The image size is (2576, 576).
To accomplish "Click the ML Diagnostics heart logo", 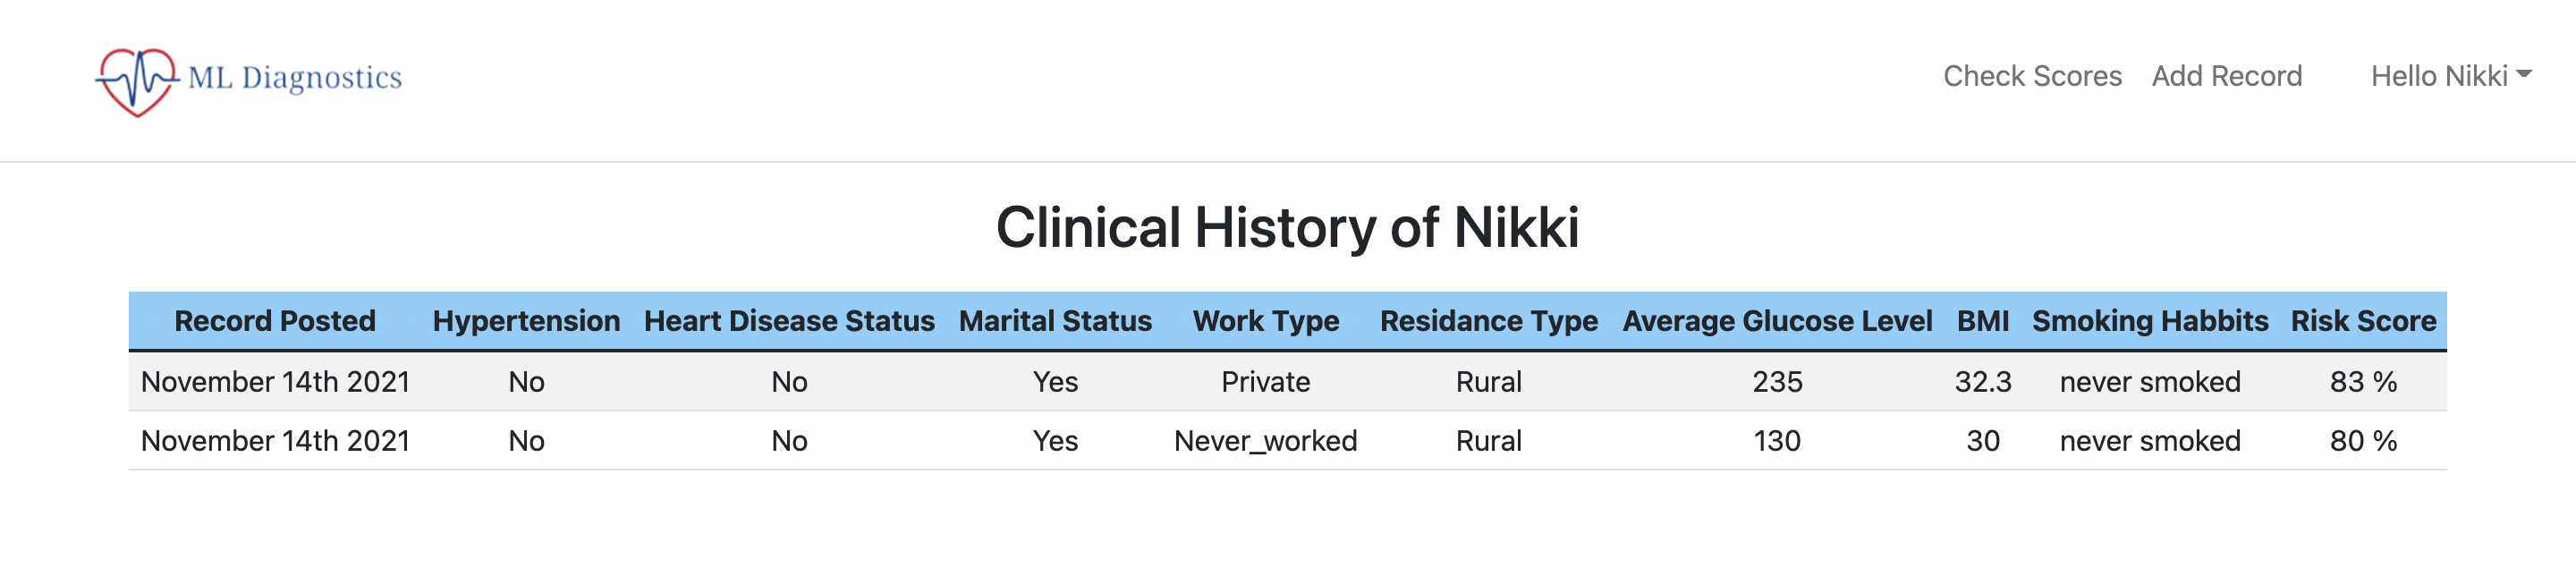I will [x=137, y=80].
